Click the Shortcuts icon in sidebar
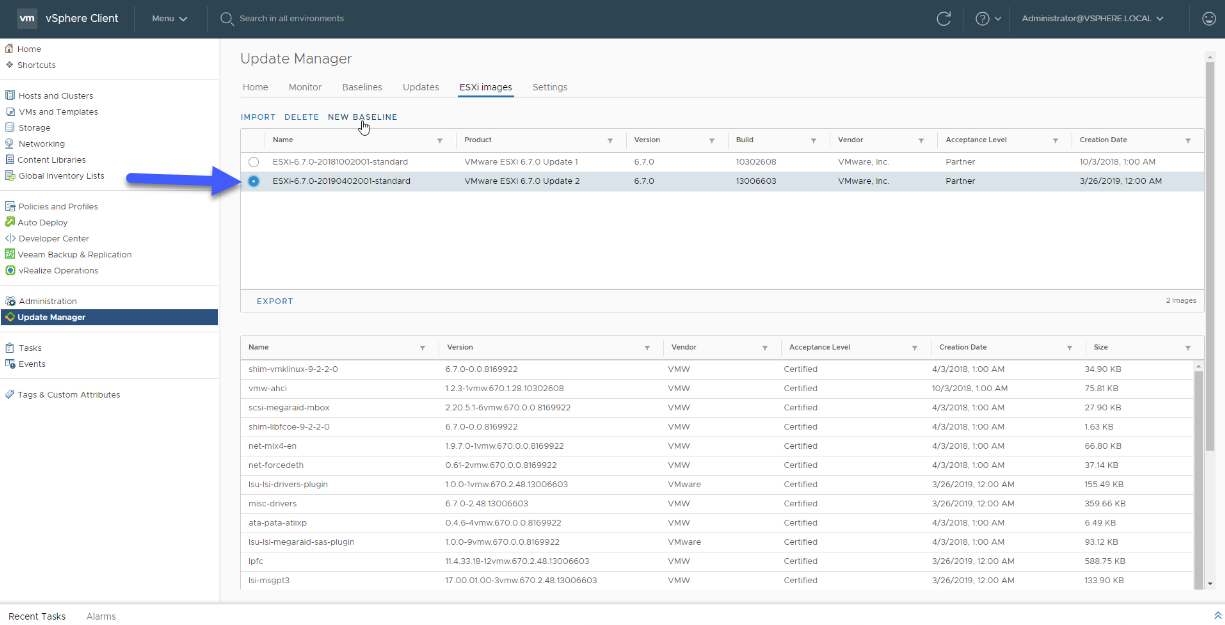This screenshot has height=625, width=1225. point(9,65)
